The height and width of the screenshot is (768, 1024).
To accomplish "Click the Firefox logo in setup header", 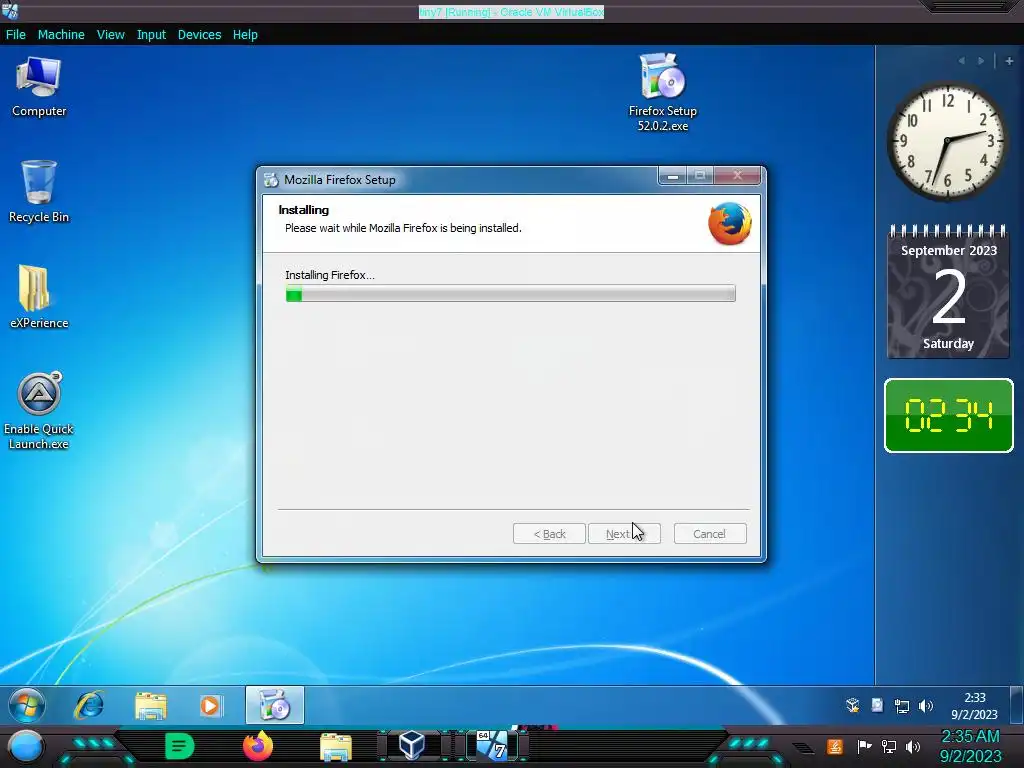I will coord(729,223).
